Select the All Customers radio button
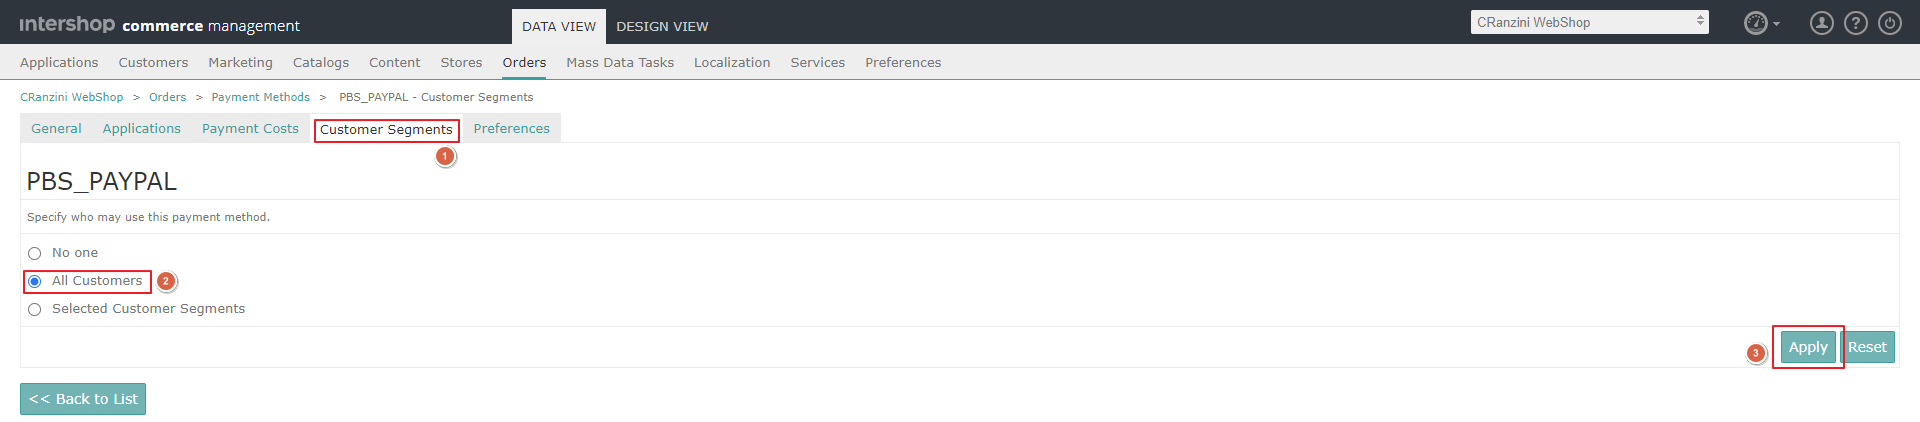 pos(35,281)
